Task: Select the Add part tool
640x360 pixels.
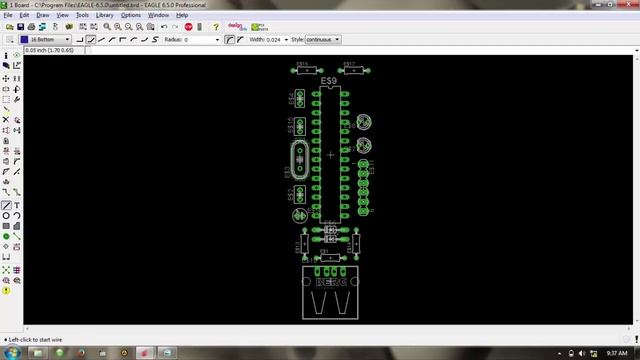Action: click(x=17, y=120)
